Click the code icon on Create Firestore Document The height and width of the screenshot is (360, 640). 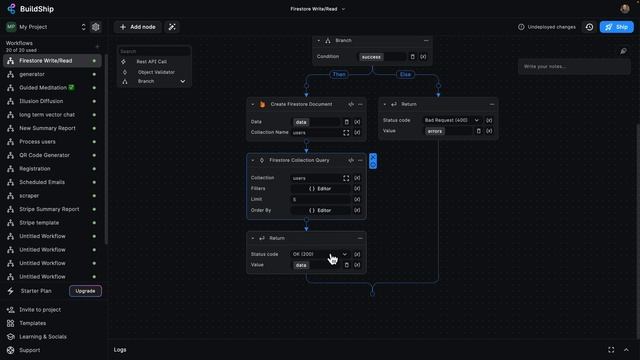click(351, 104)
